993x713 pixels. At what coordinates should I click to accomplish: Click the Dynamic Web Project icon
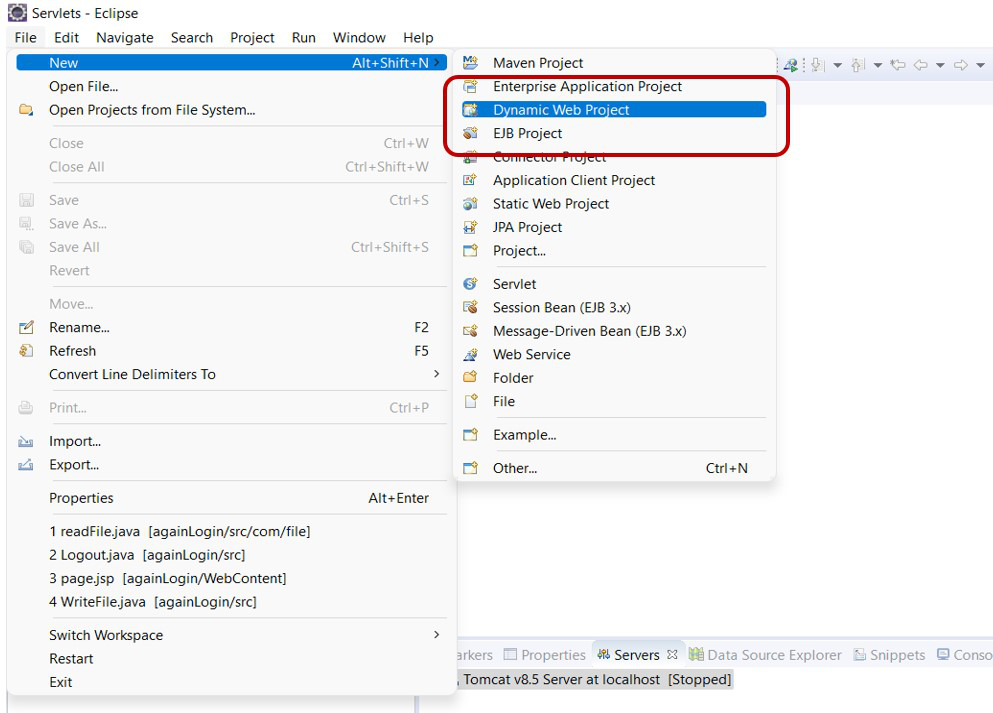tap(470, 110)
